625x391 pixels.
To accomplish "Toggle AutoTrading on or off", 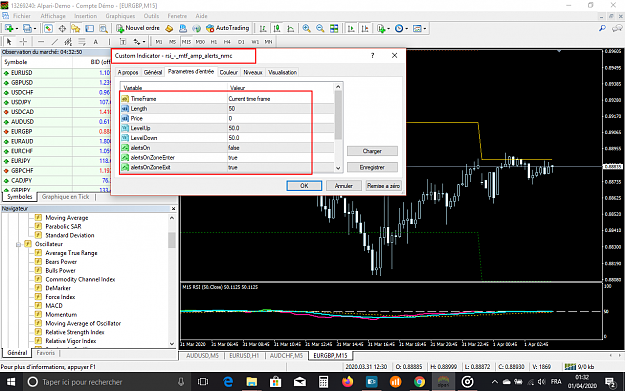I will click(x=228, y=28).
